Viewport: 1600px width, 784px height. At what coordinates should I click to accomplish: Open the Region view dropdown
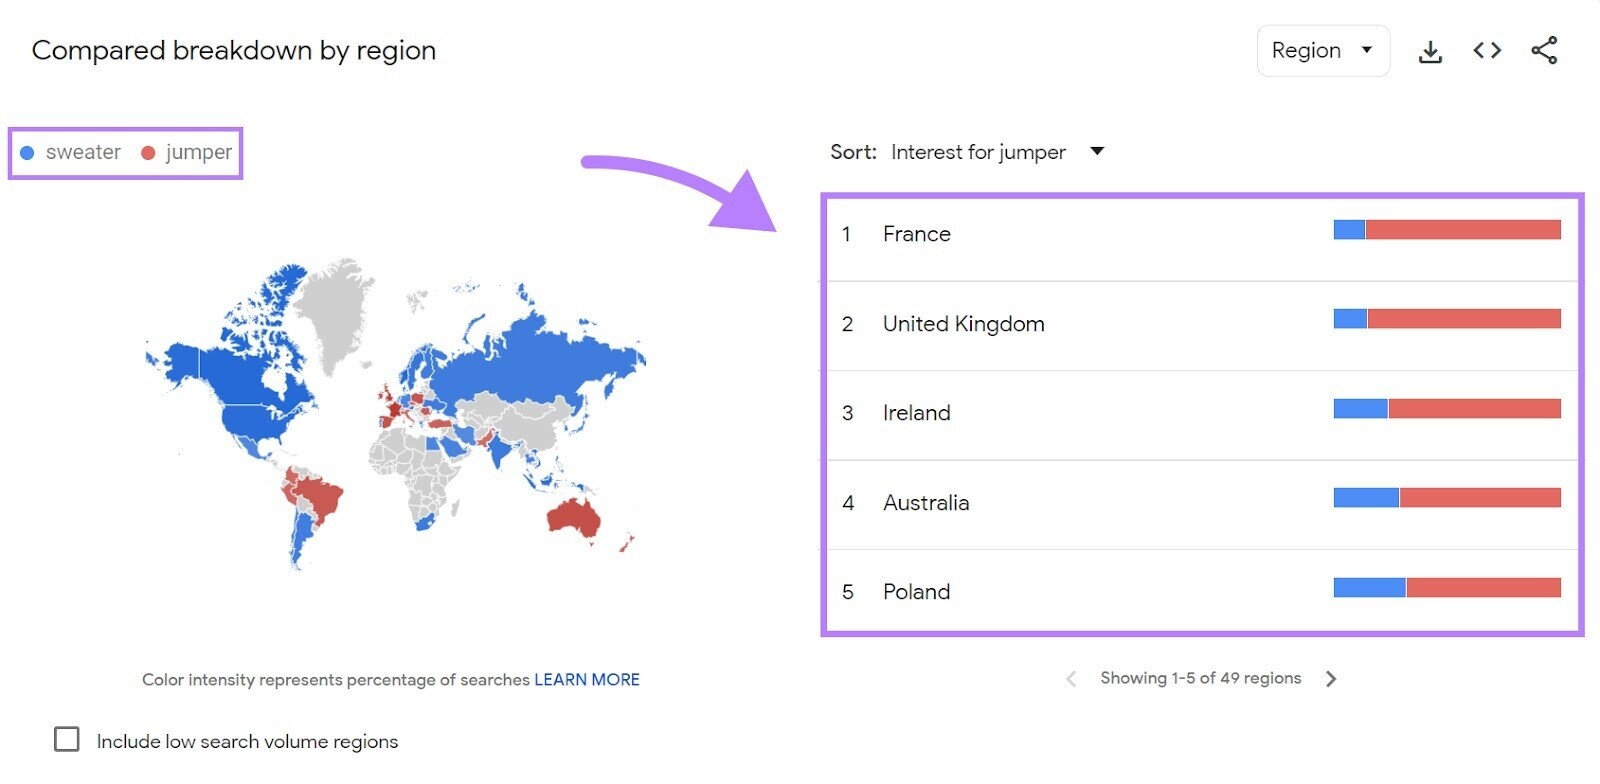tap(1322, 50)
